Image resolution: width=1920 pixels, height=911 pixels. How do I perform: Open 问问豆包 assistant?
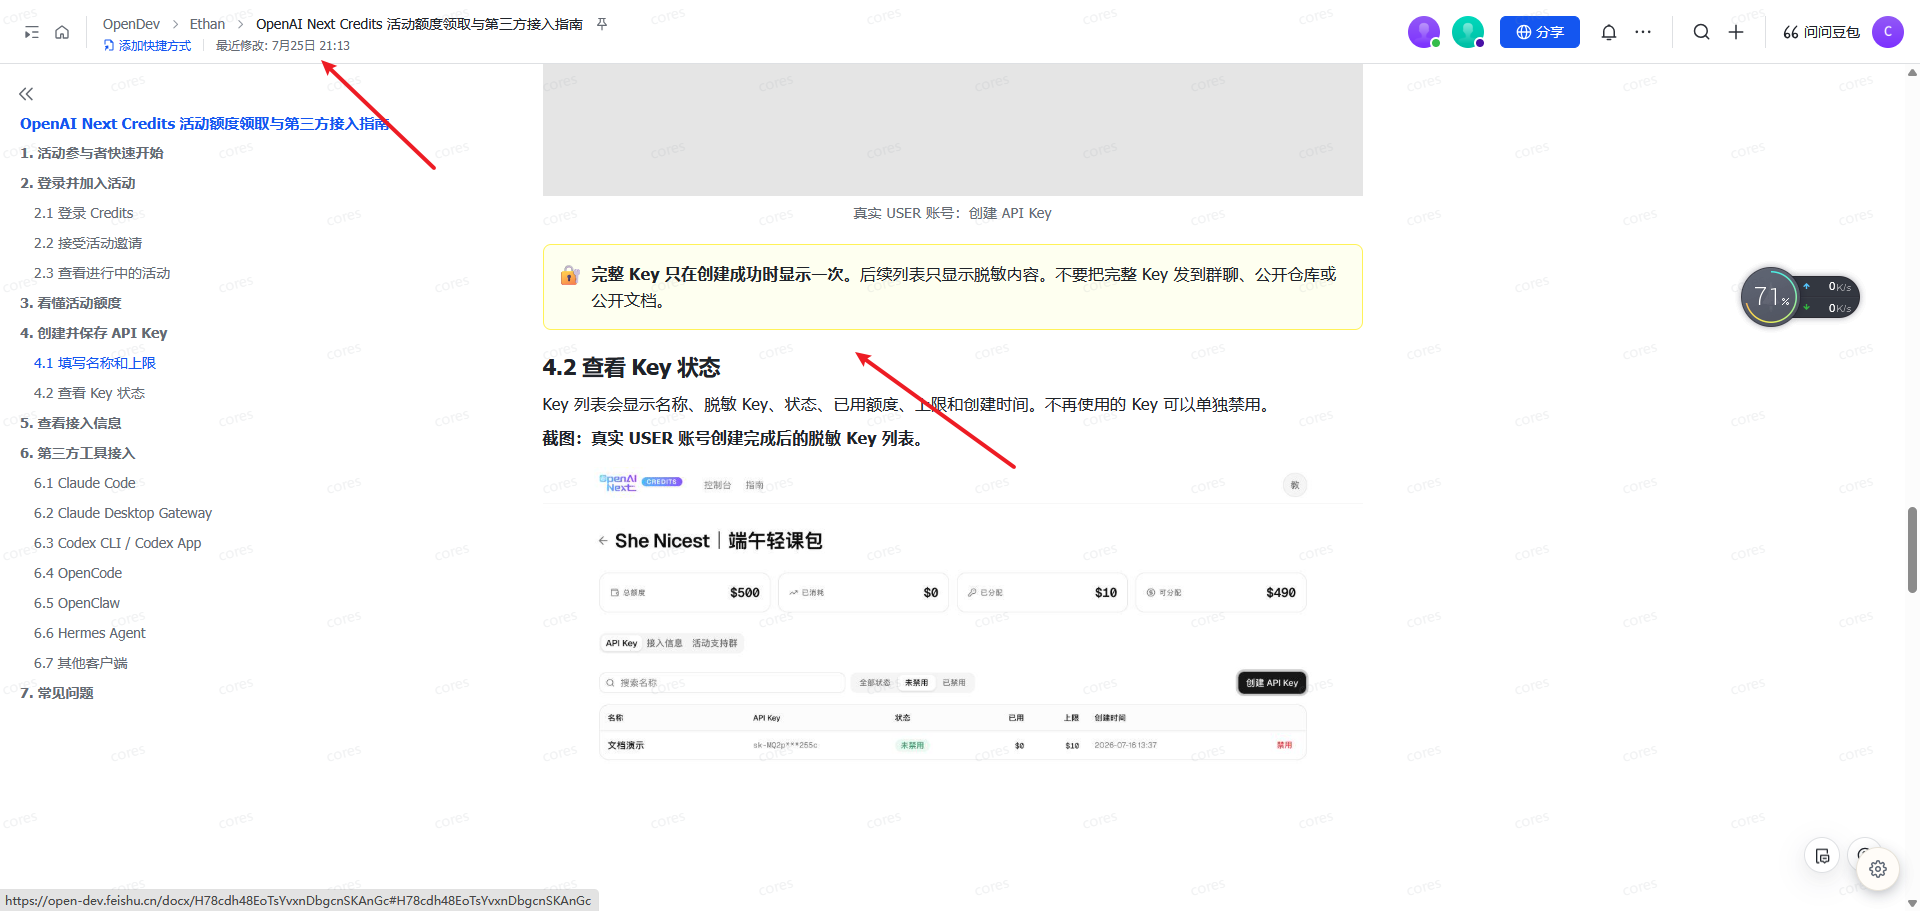(1821, 32)
